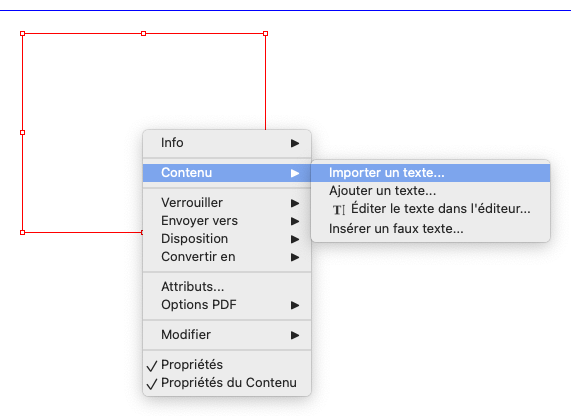Click the left-middle red frame handle

click(23, 133)
